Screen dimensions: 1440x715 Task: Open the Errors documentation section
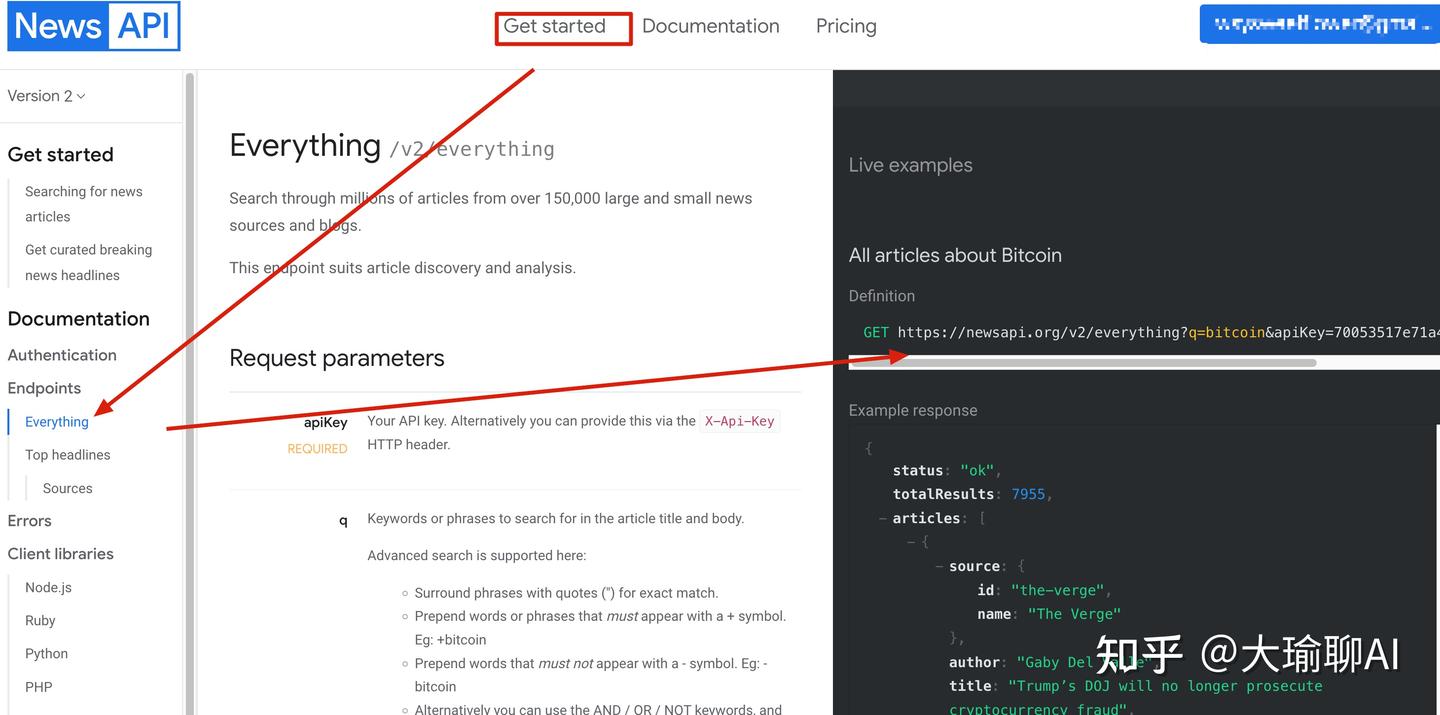[x=29, y=521]
